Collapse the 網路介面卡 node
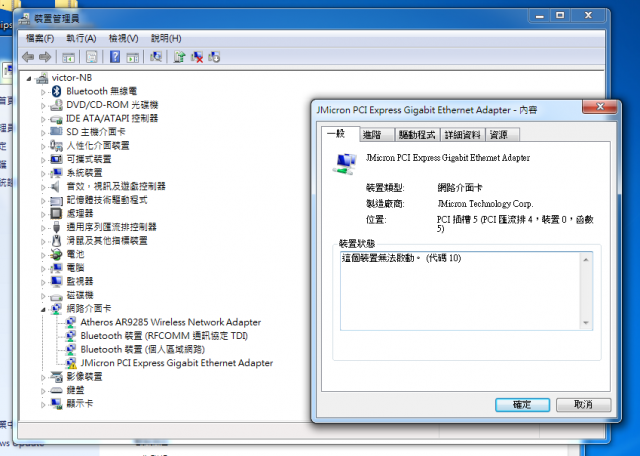The height and width of the screenshot is (456, 640). point(43,309)
